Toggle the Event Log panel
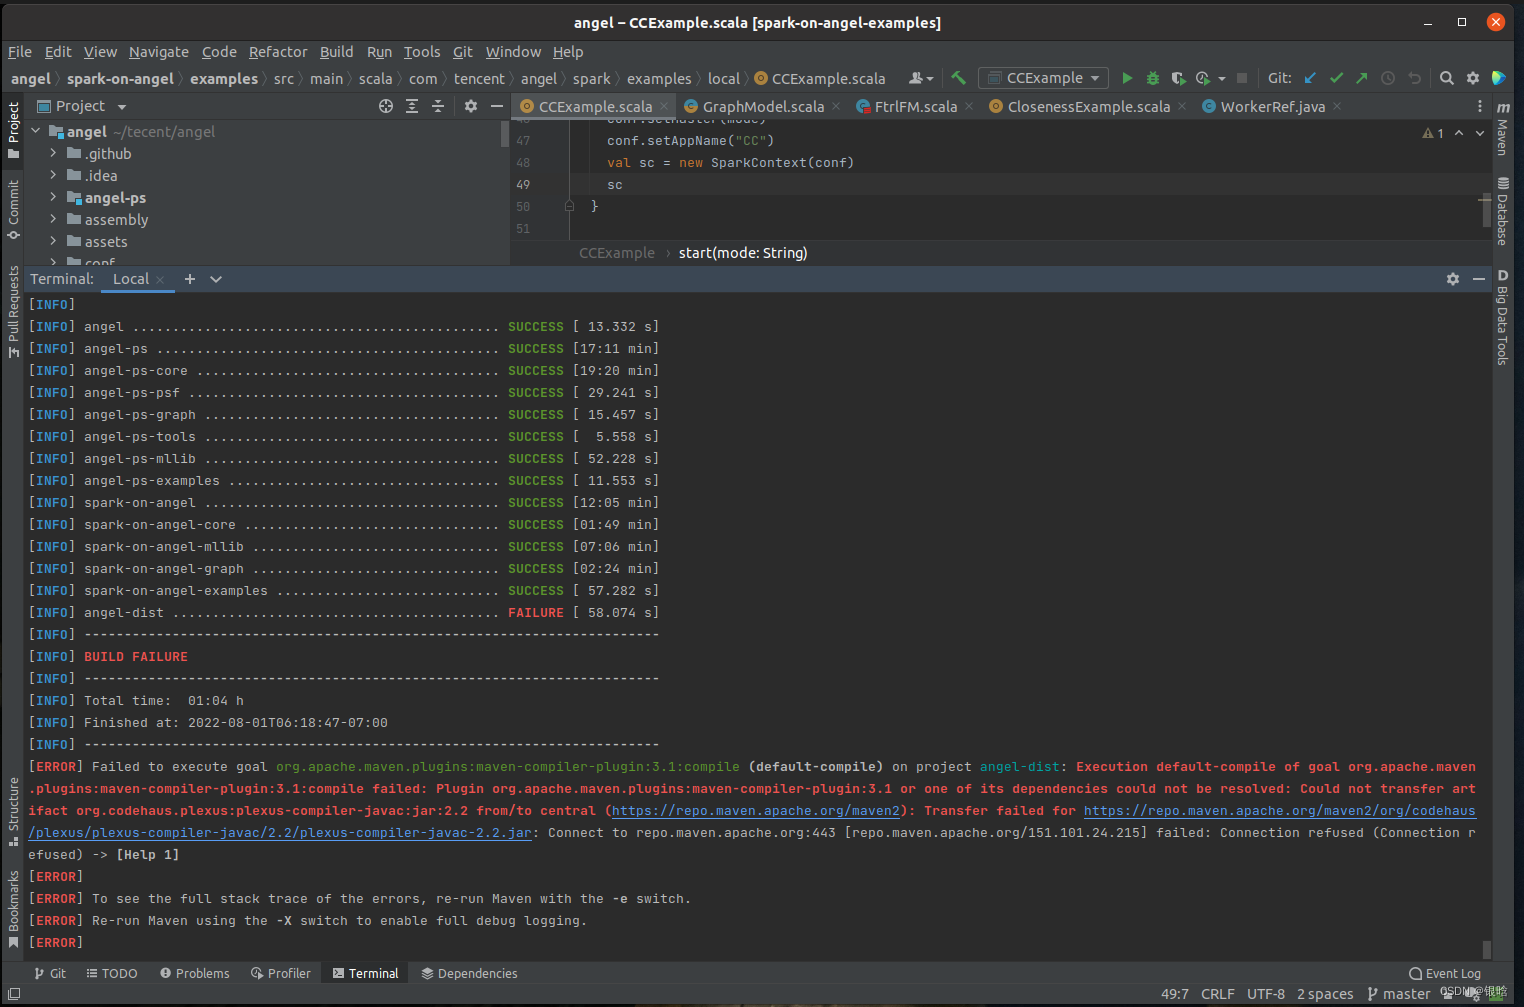The width and height of the screenshot is (1524, 1007). (x=1445, y=973)
